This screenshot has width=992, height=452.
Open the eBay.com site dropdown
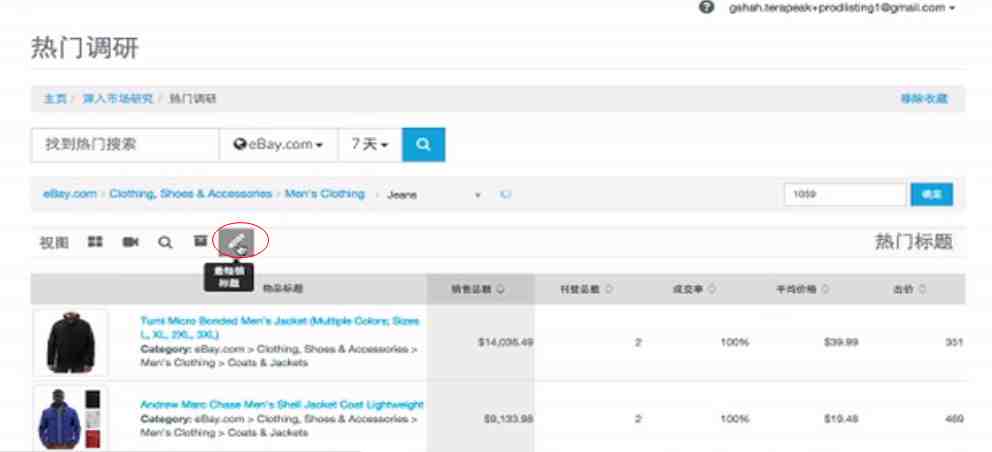click(278, 144)
